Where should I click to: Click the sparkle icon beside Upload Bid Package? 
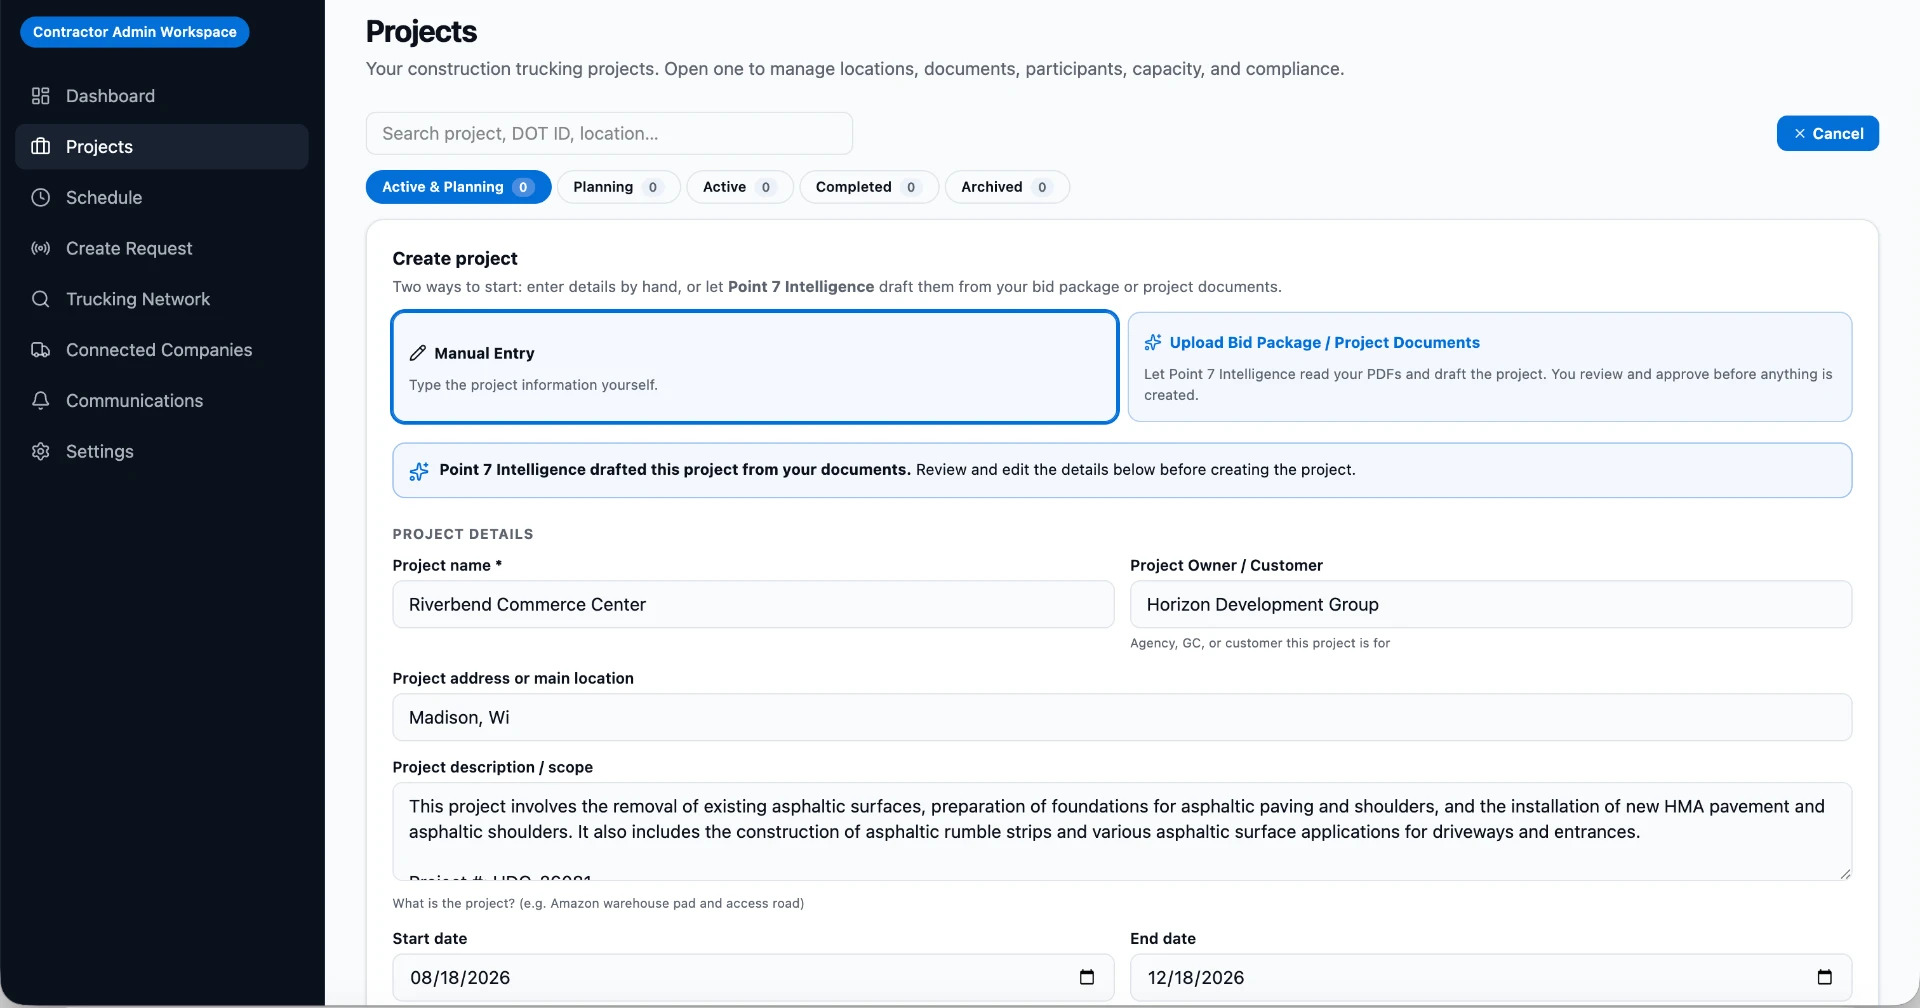[1153, 342]
